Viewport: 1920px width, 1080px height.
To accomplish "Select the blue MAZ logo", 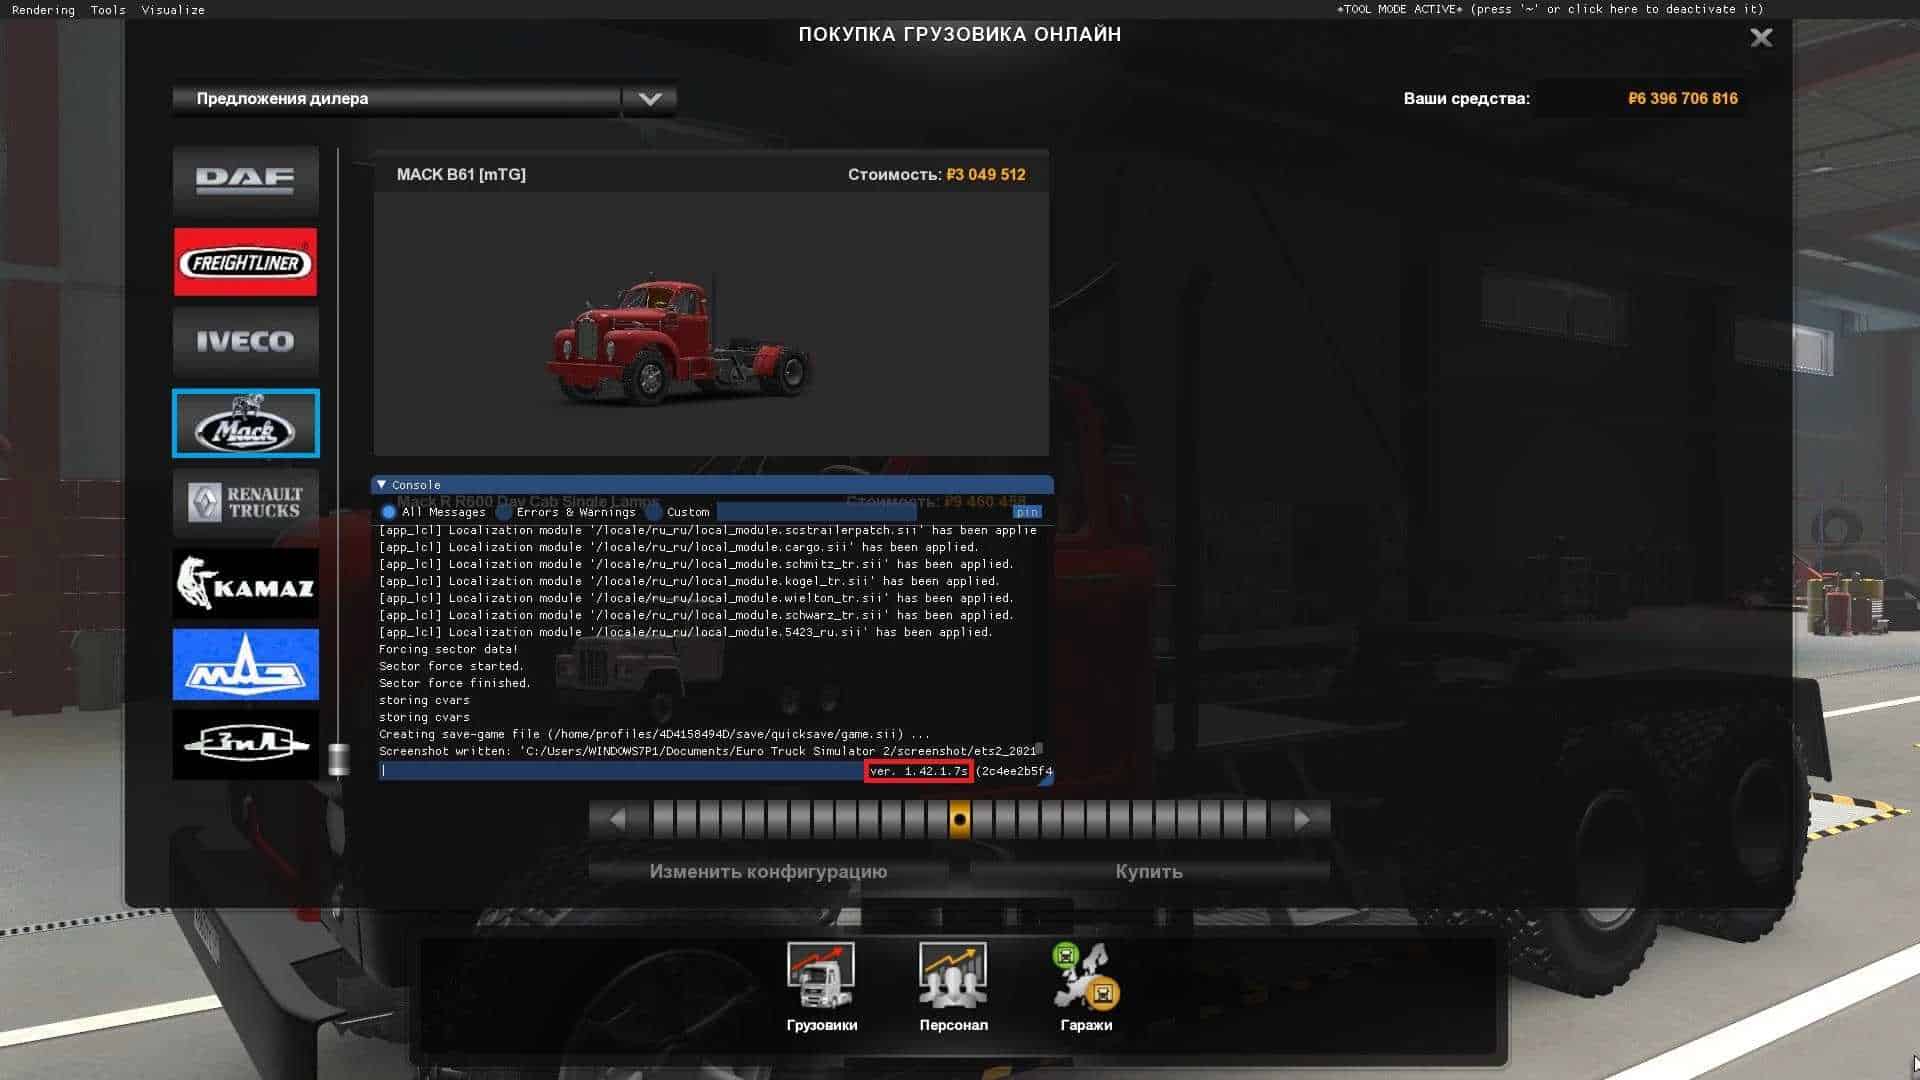I will [245, 664].
